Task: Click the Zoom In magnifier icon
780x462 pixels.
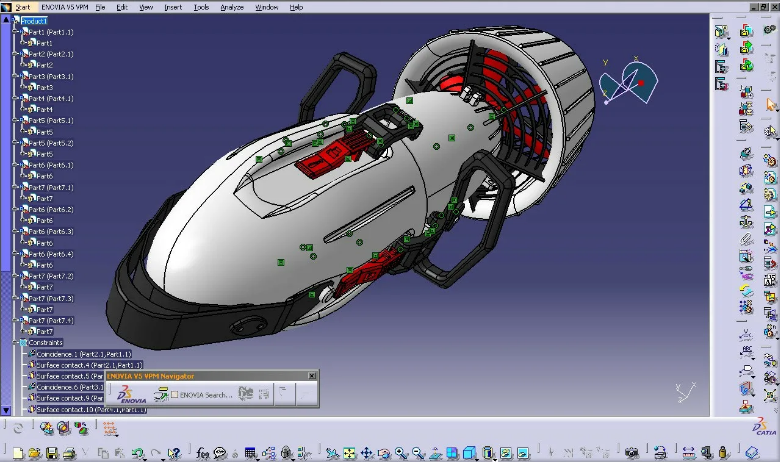Action: (x=400, y=454)
